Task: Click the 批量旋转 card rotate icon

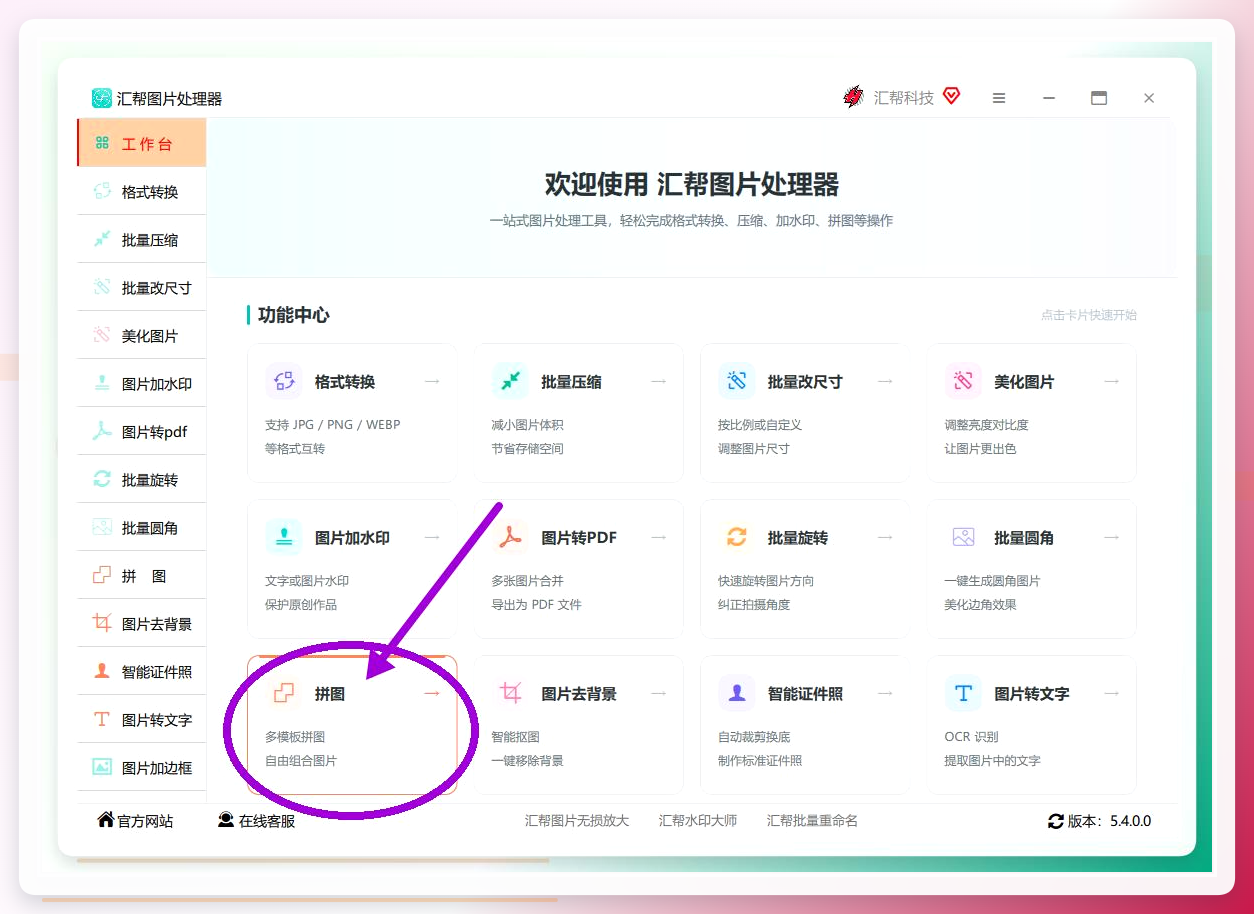Action: [x=737, y=537]
